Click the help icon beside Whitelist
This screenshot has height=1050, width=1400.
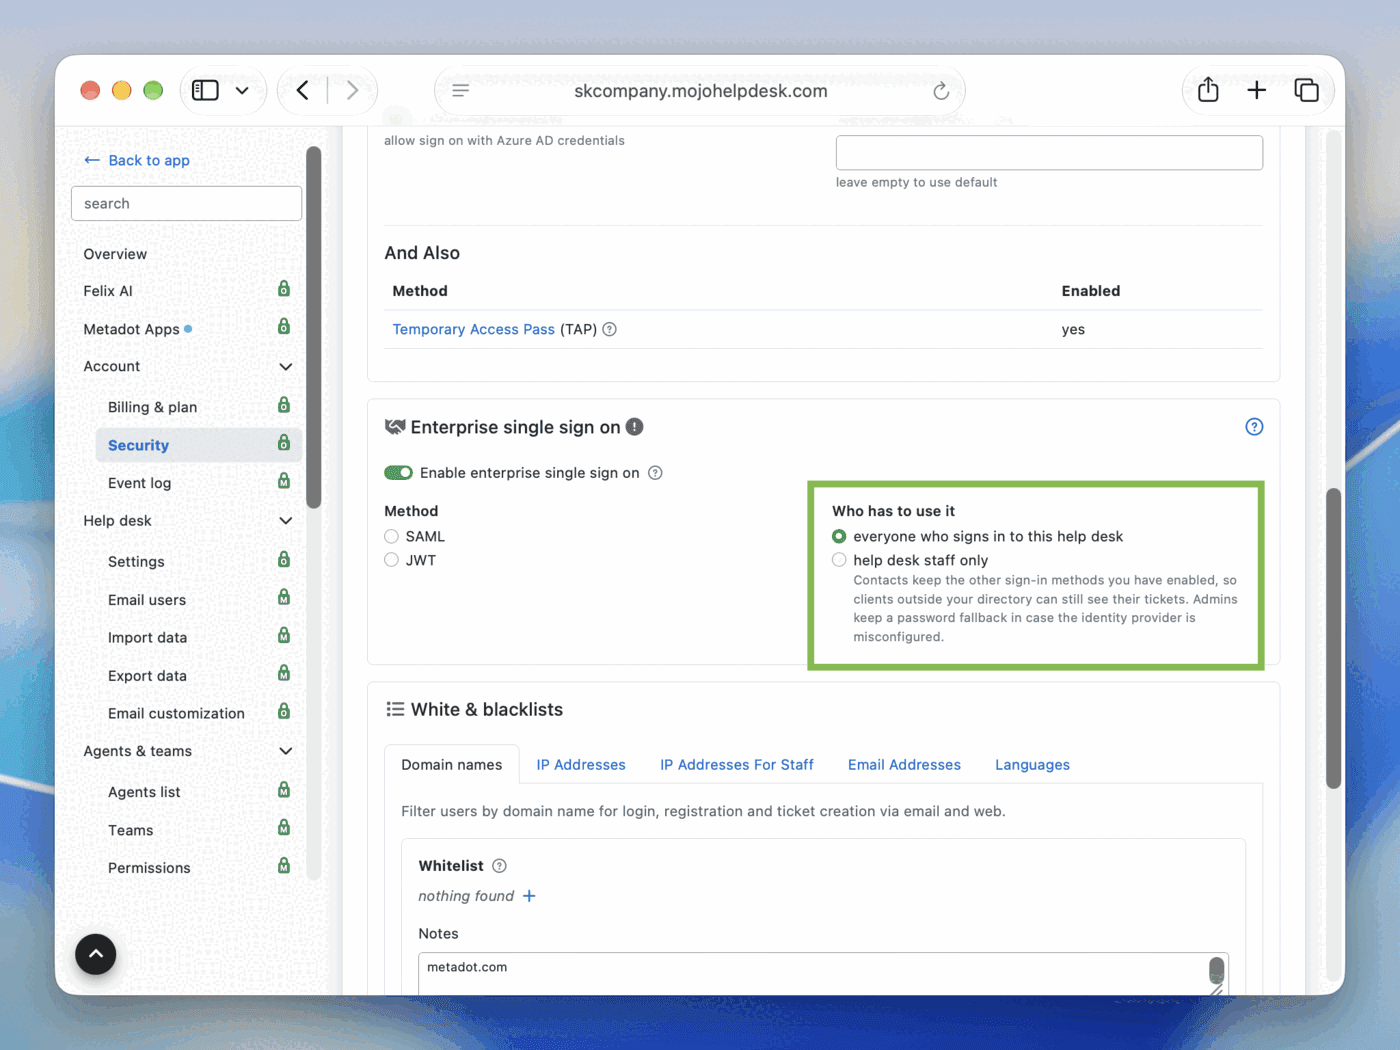click(499, 866)
